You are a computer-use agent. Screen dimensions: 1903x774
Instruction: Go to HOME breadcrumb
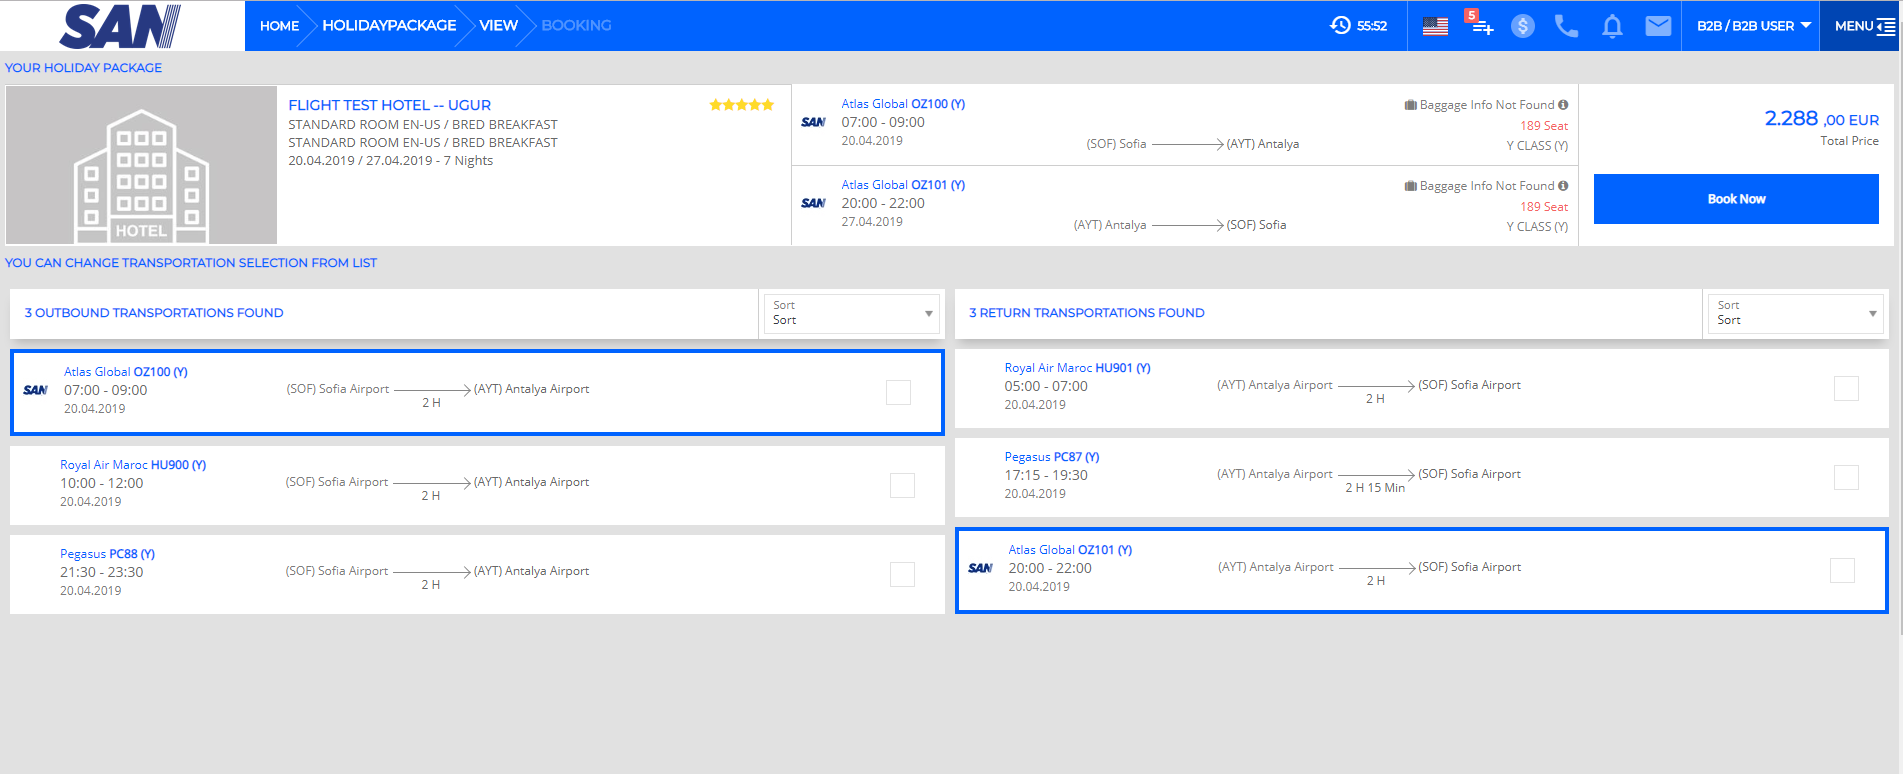click(x=279, y=26)
